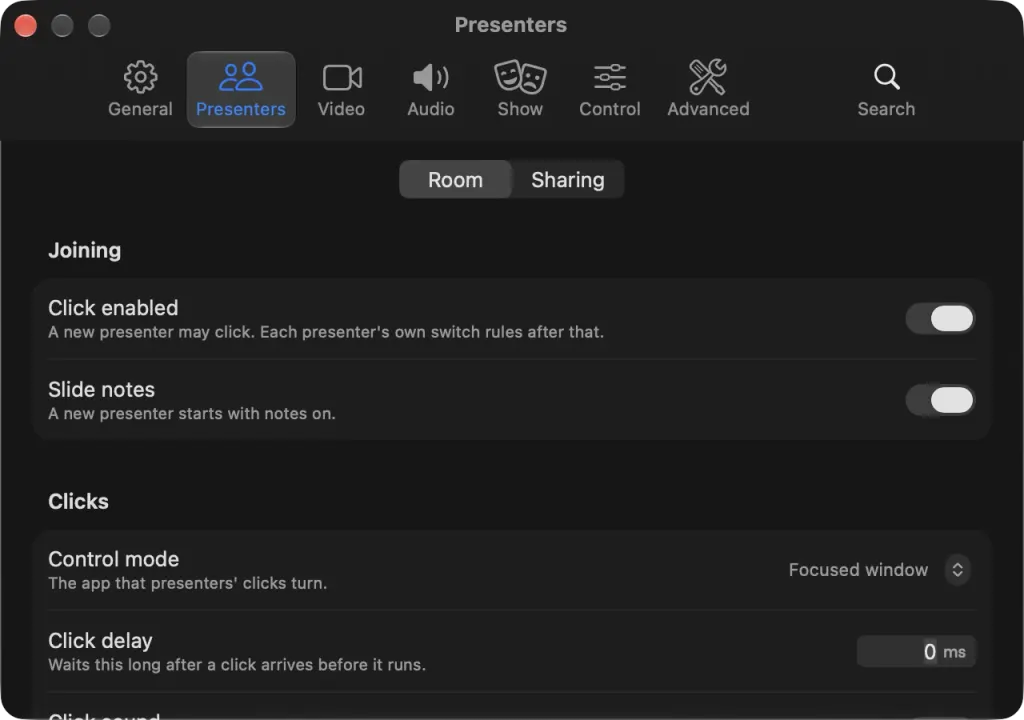Open the Video camera settings pane
Image resolution: width=1024 pixels, height=720 pixels.
[x=342, y=90]
